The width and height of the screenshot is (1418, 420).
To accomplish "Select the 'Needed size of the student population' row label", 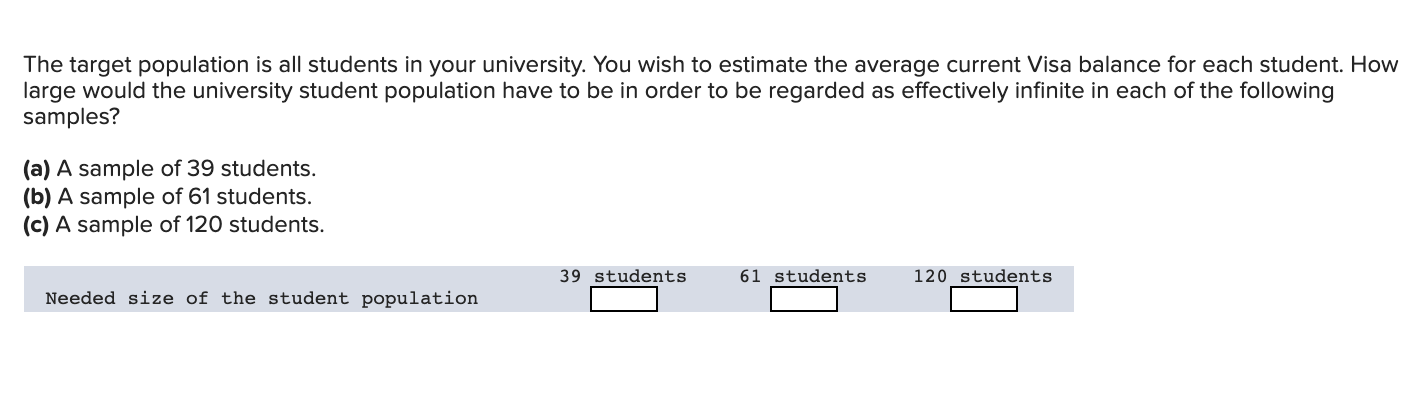I will tap(262, 298).
